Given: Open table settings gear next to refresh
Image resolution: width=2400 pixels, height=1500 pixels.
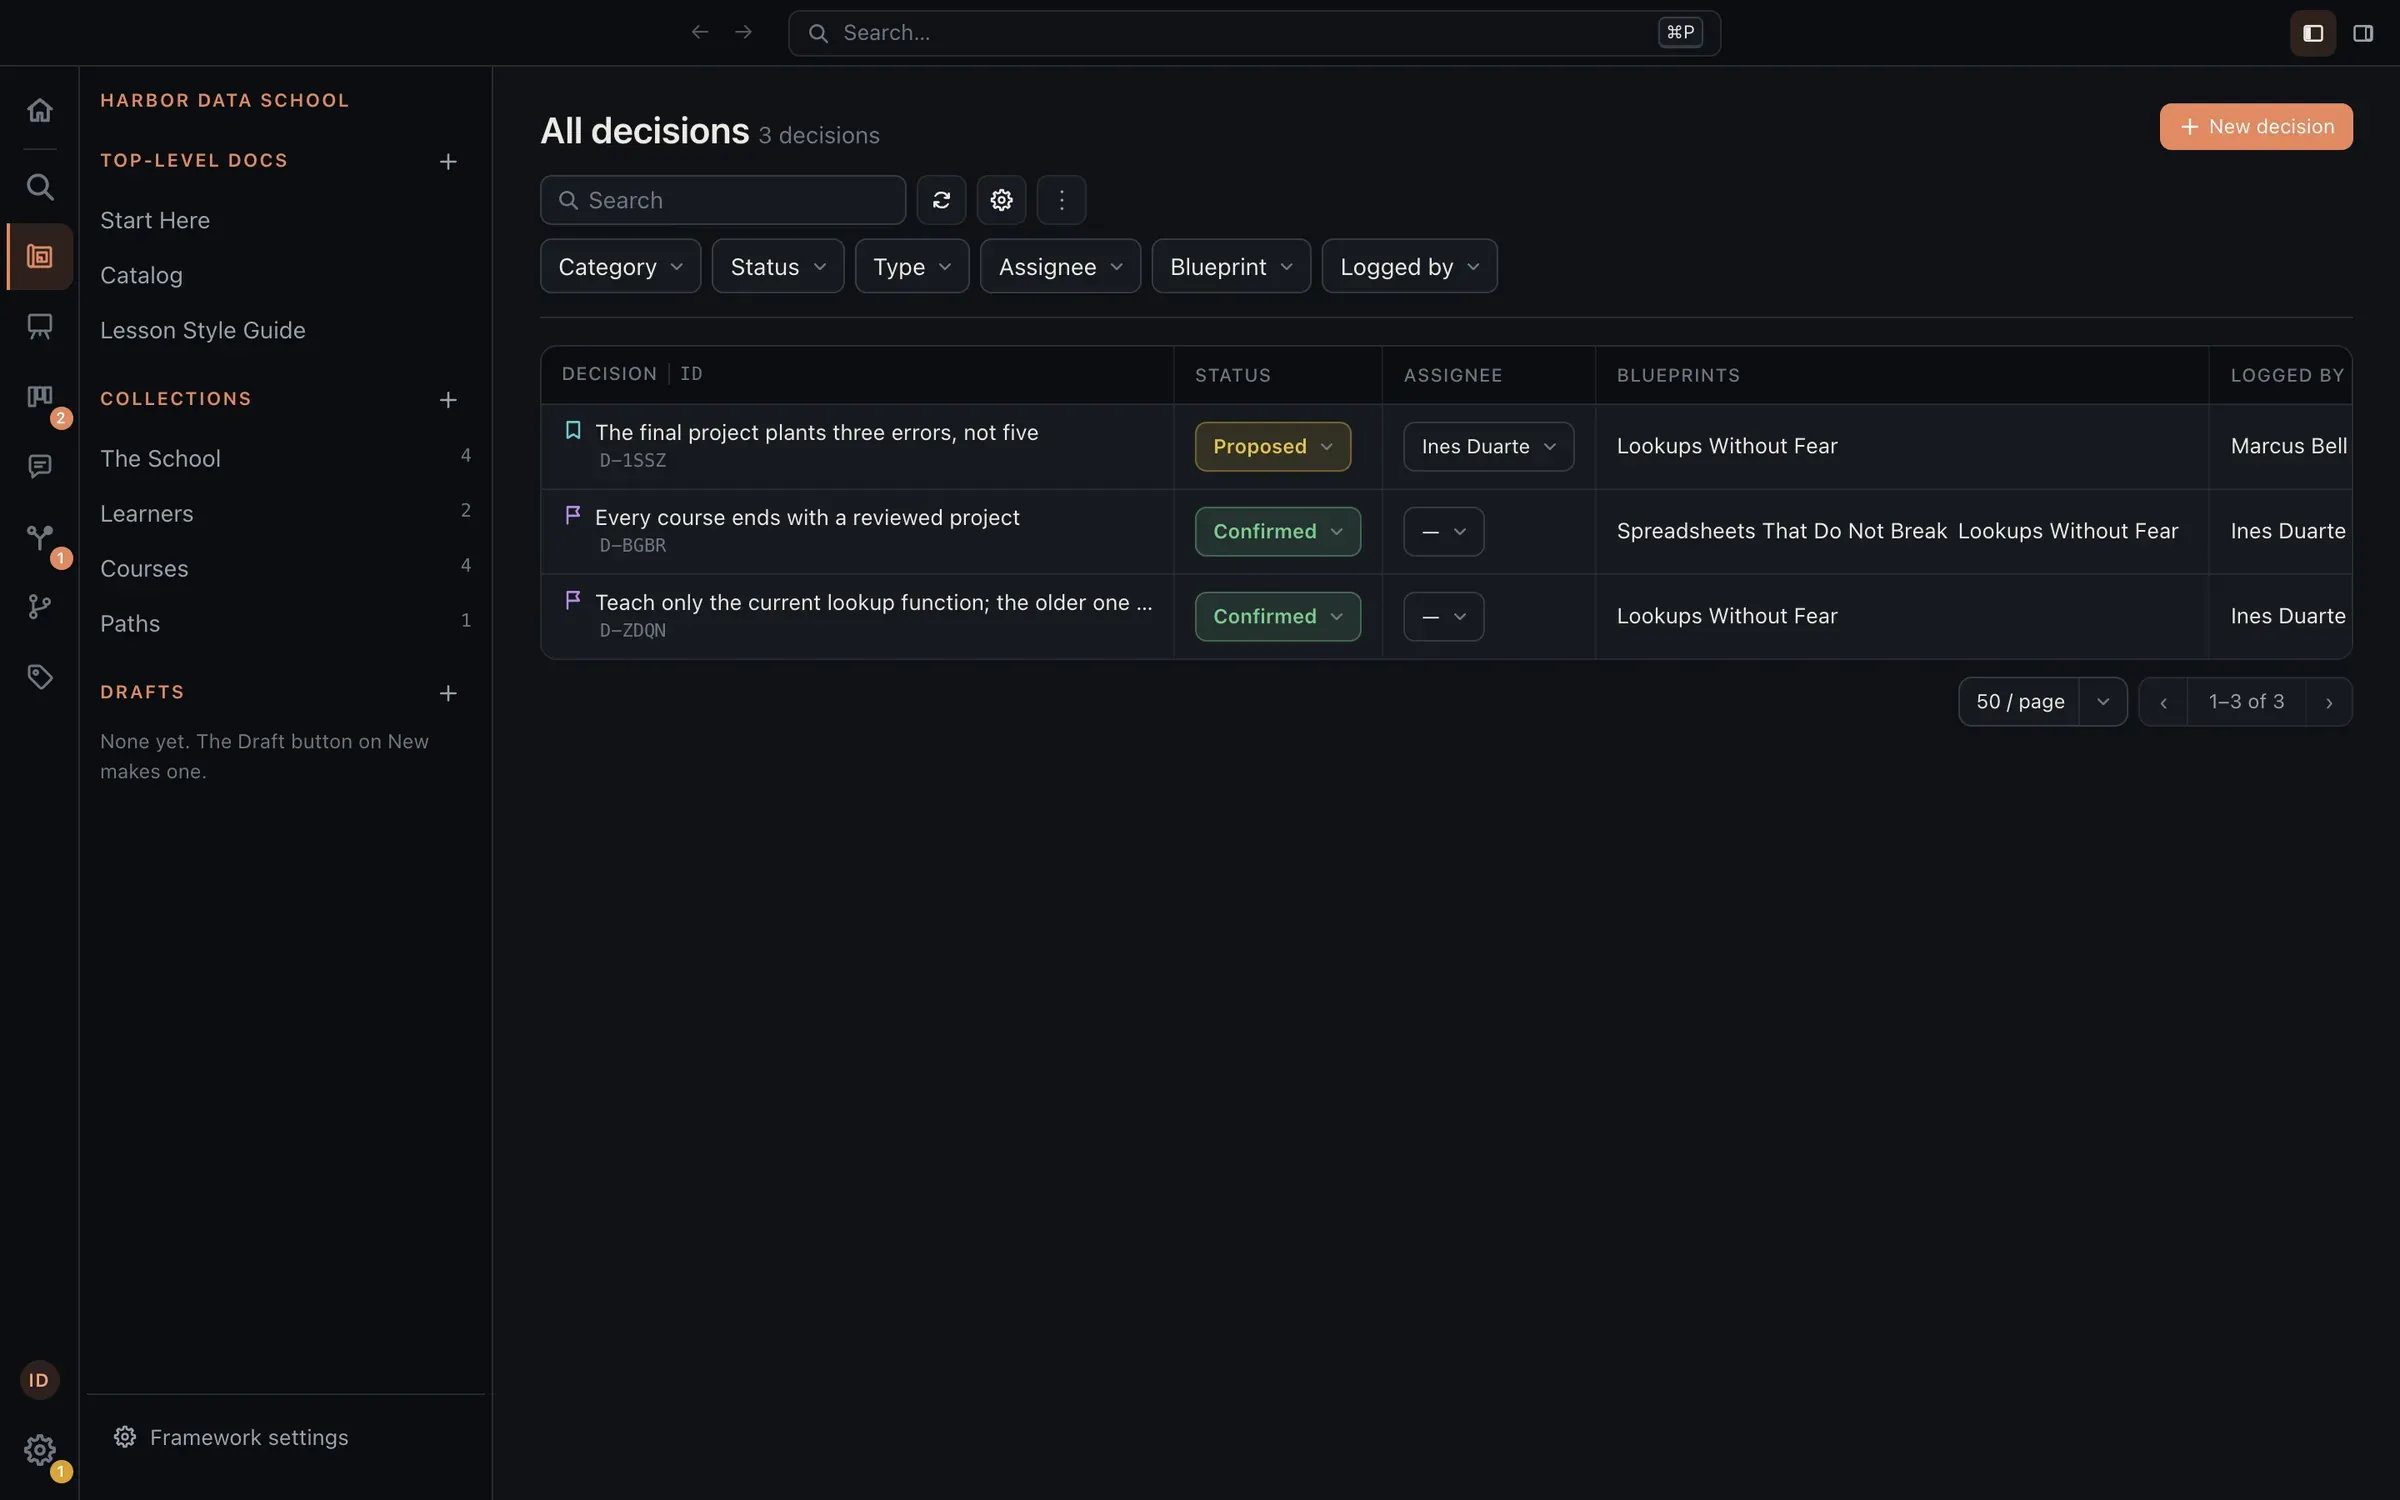Looking at the screenshot, I should tap(1001, 200).
